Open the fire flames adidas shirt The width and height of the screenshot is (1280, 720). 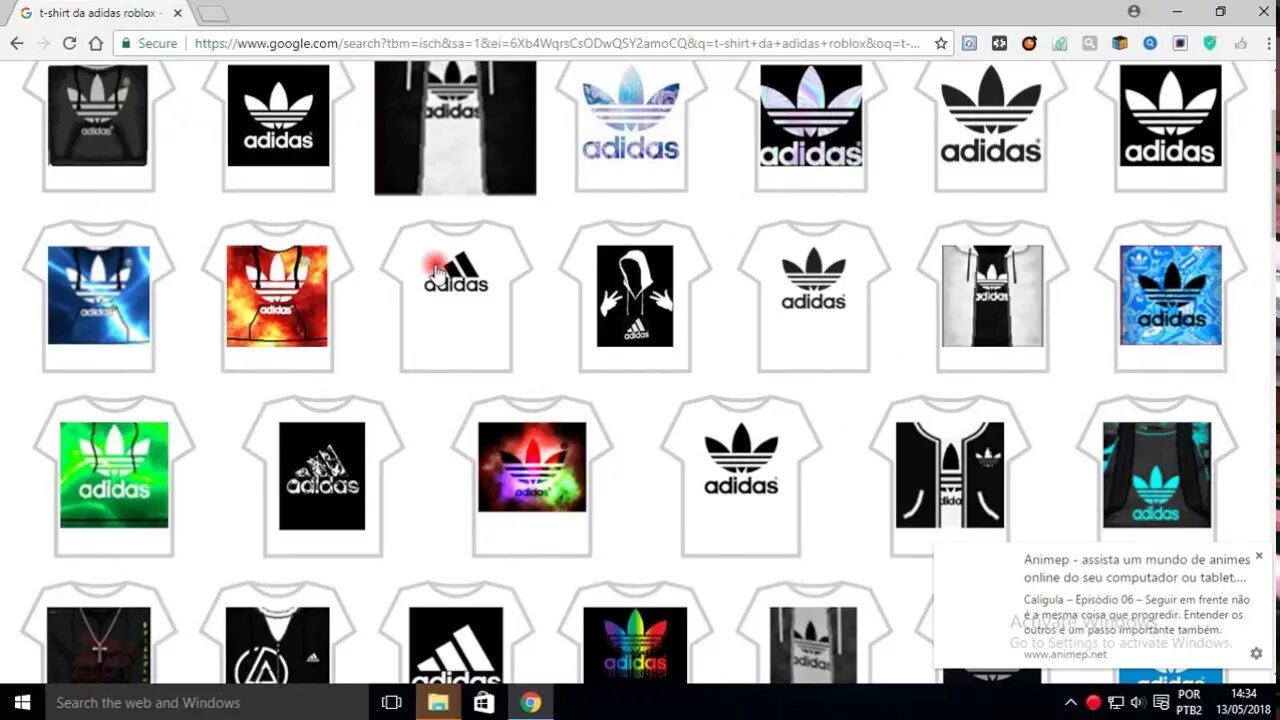click(277, 295)
